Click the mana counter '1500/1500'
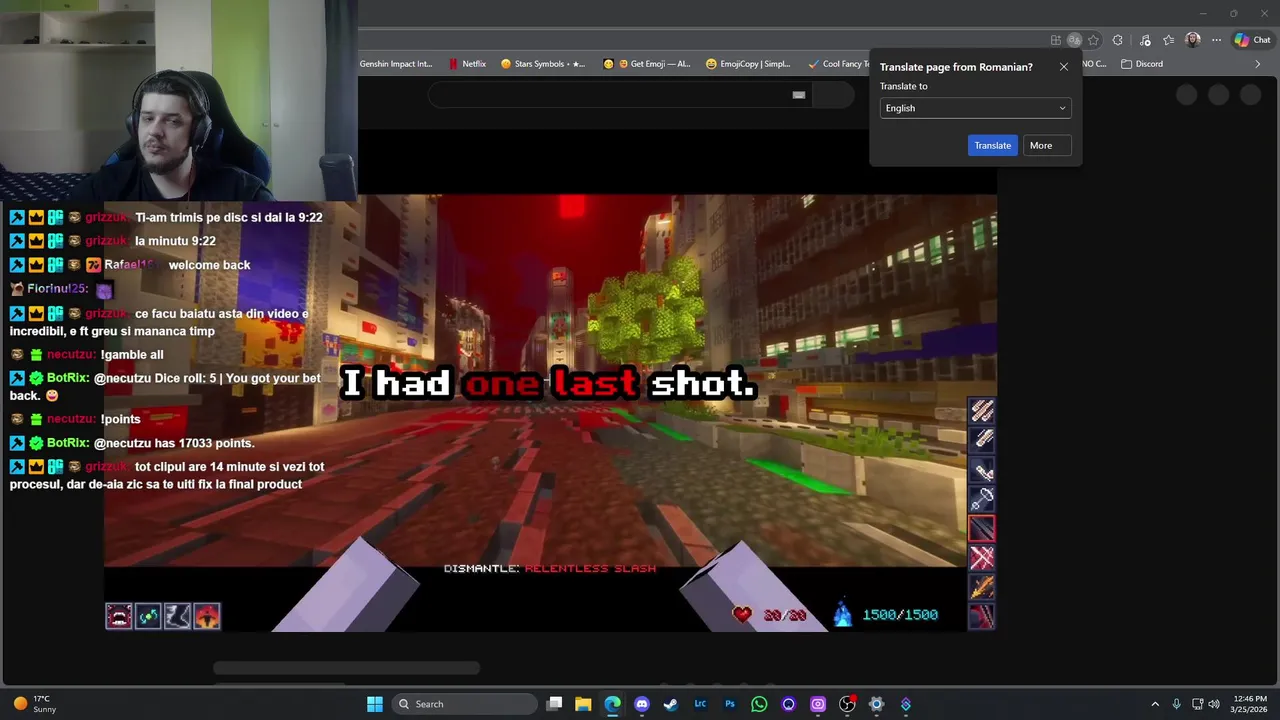The height and width of the screenshot is (720, 1280). tap(900, 615)
